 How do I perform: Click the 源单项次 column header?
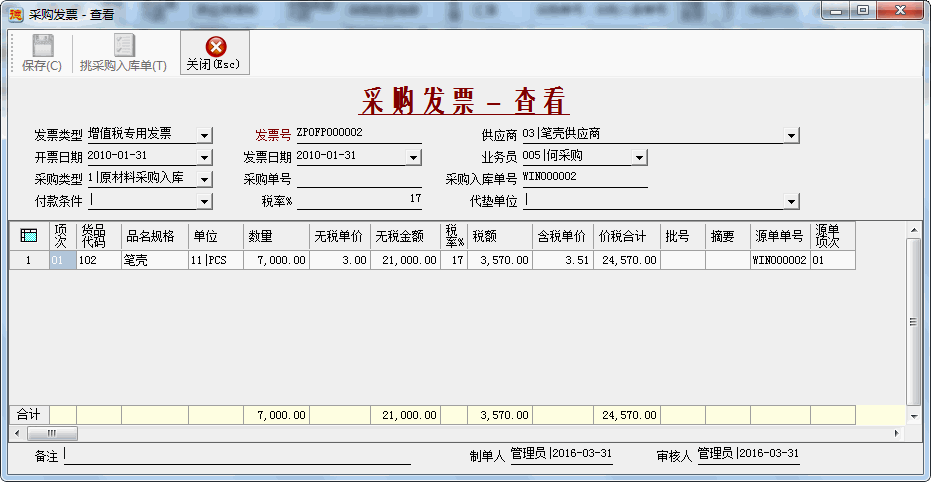point(832,236)
